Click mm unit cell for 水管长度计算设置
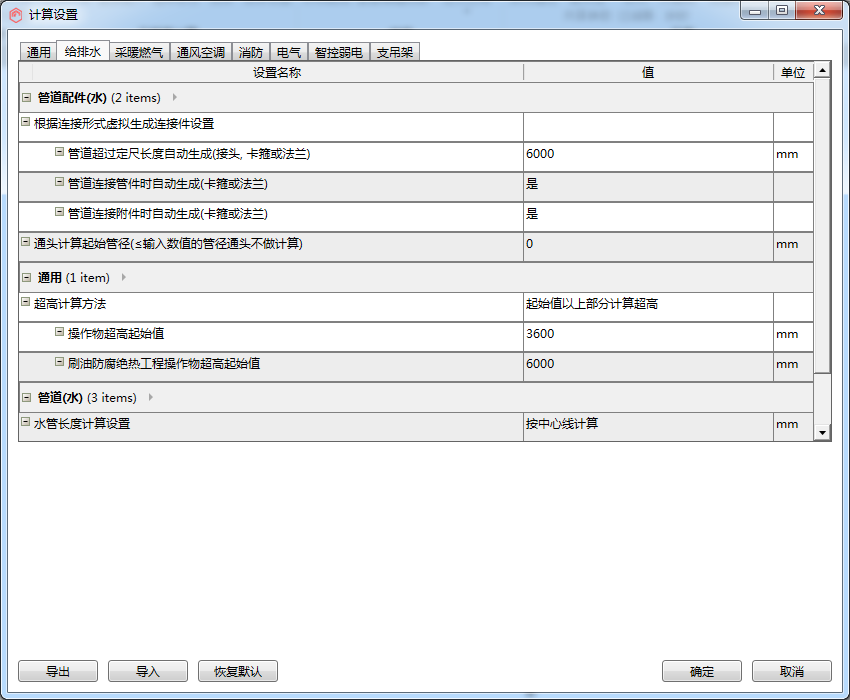The width and height of the screenshot is (850, 700). [793, 427]
